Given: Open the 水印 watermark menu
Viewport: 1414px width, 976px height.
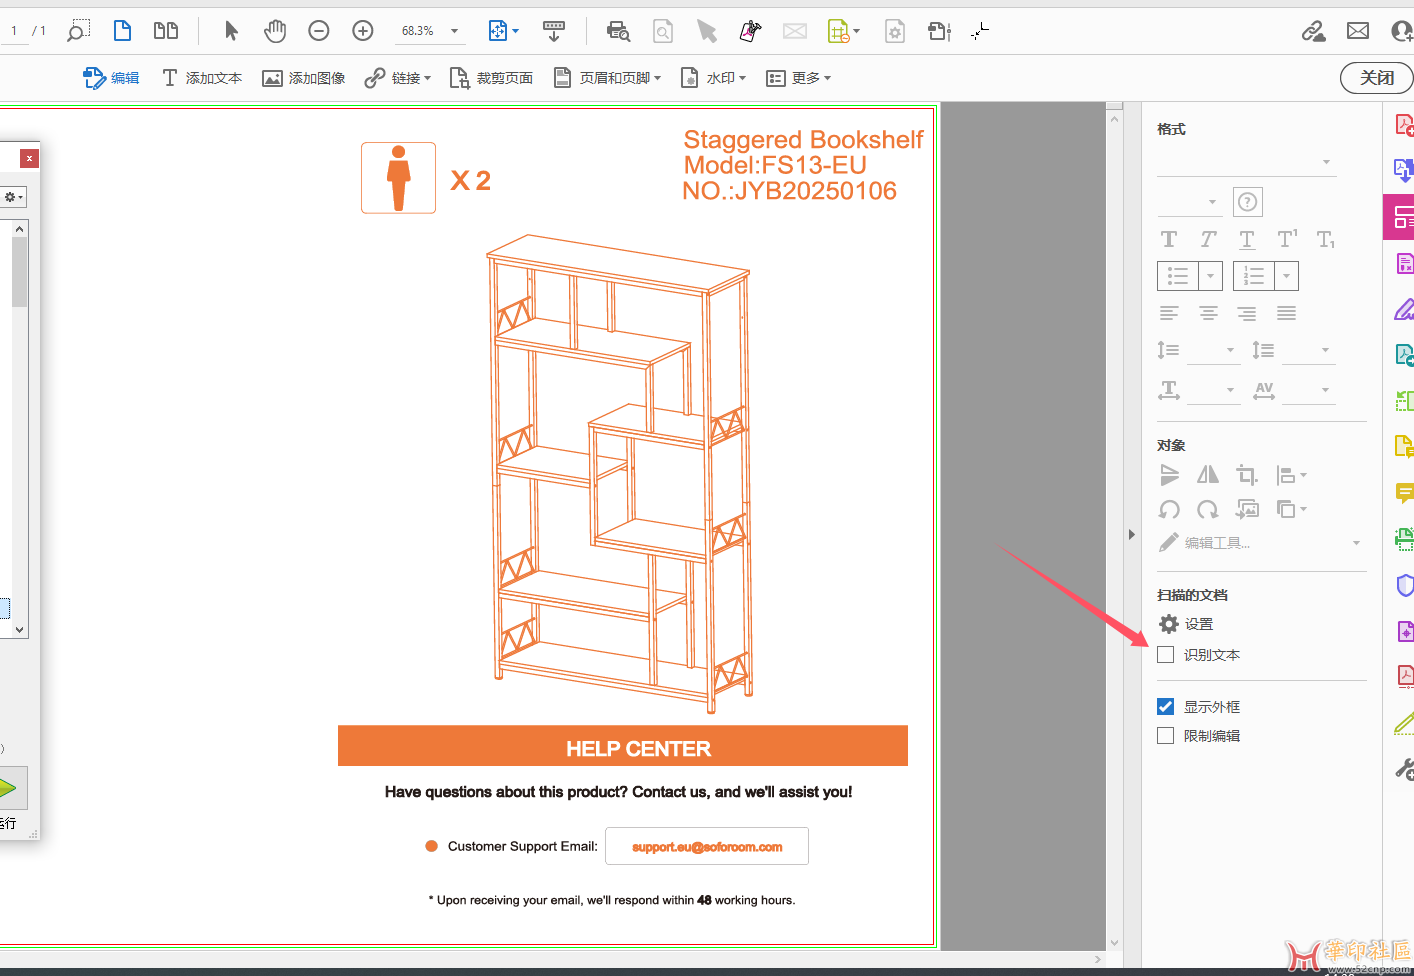Looking at the screenshot, I should tap(713, 78).
